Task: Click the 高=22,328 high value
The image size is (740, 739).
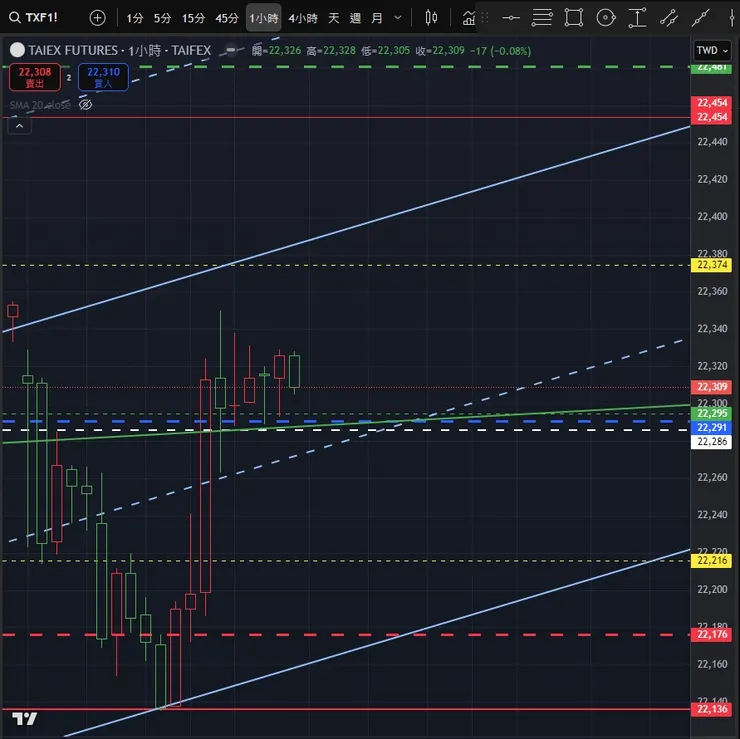Action: point(331,51)
